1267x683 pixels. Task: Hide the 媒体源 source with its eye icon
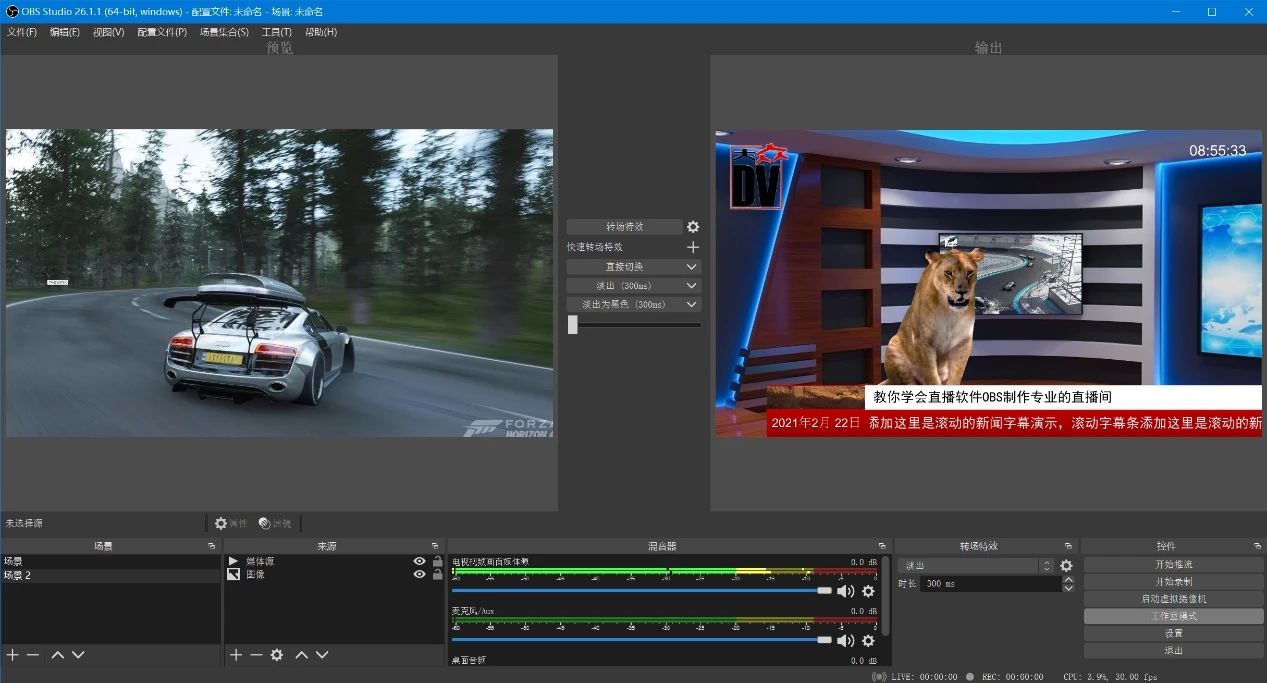click(420, 561)
